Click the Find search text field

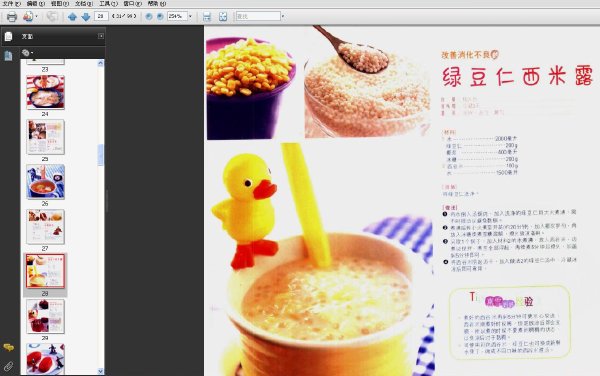coord(258,16)
